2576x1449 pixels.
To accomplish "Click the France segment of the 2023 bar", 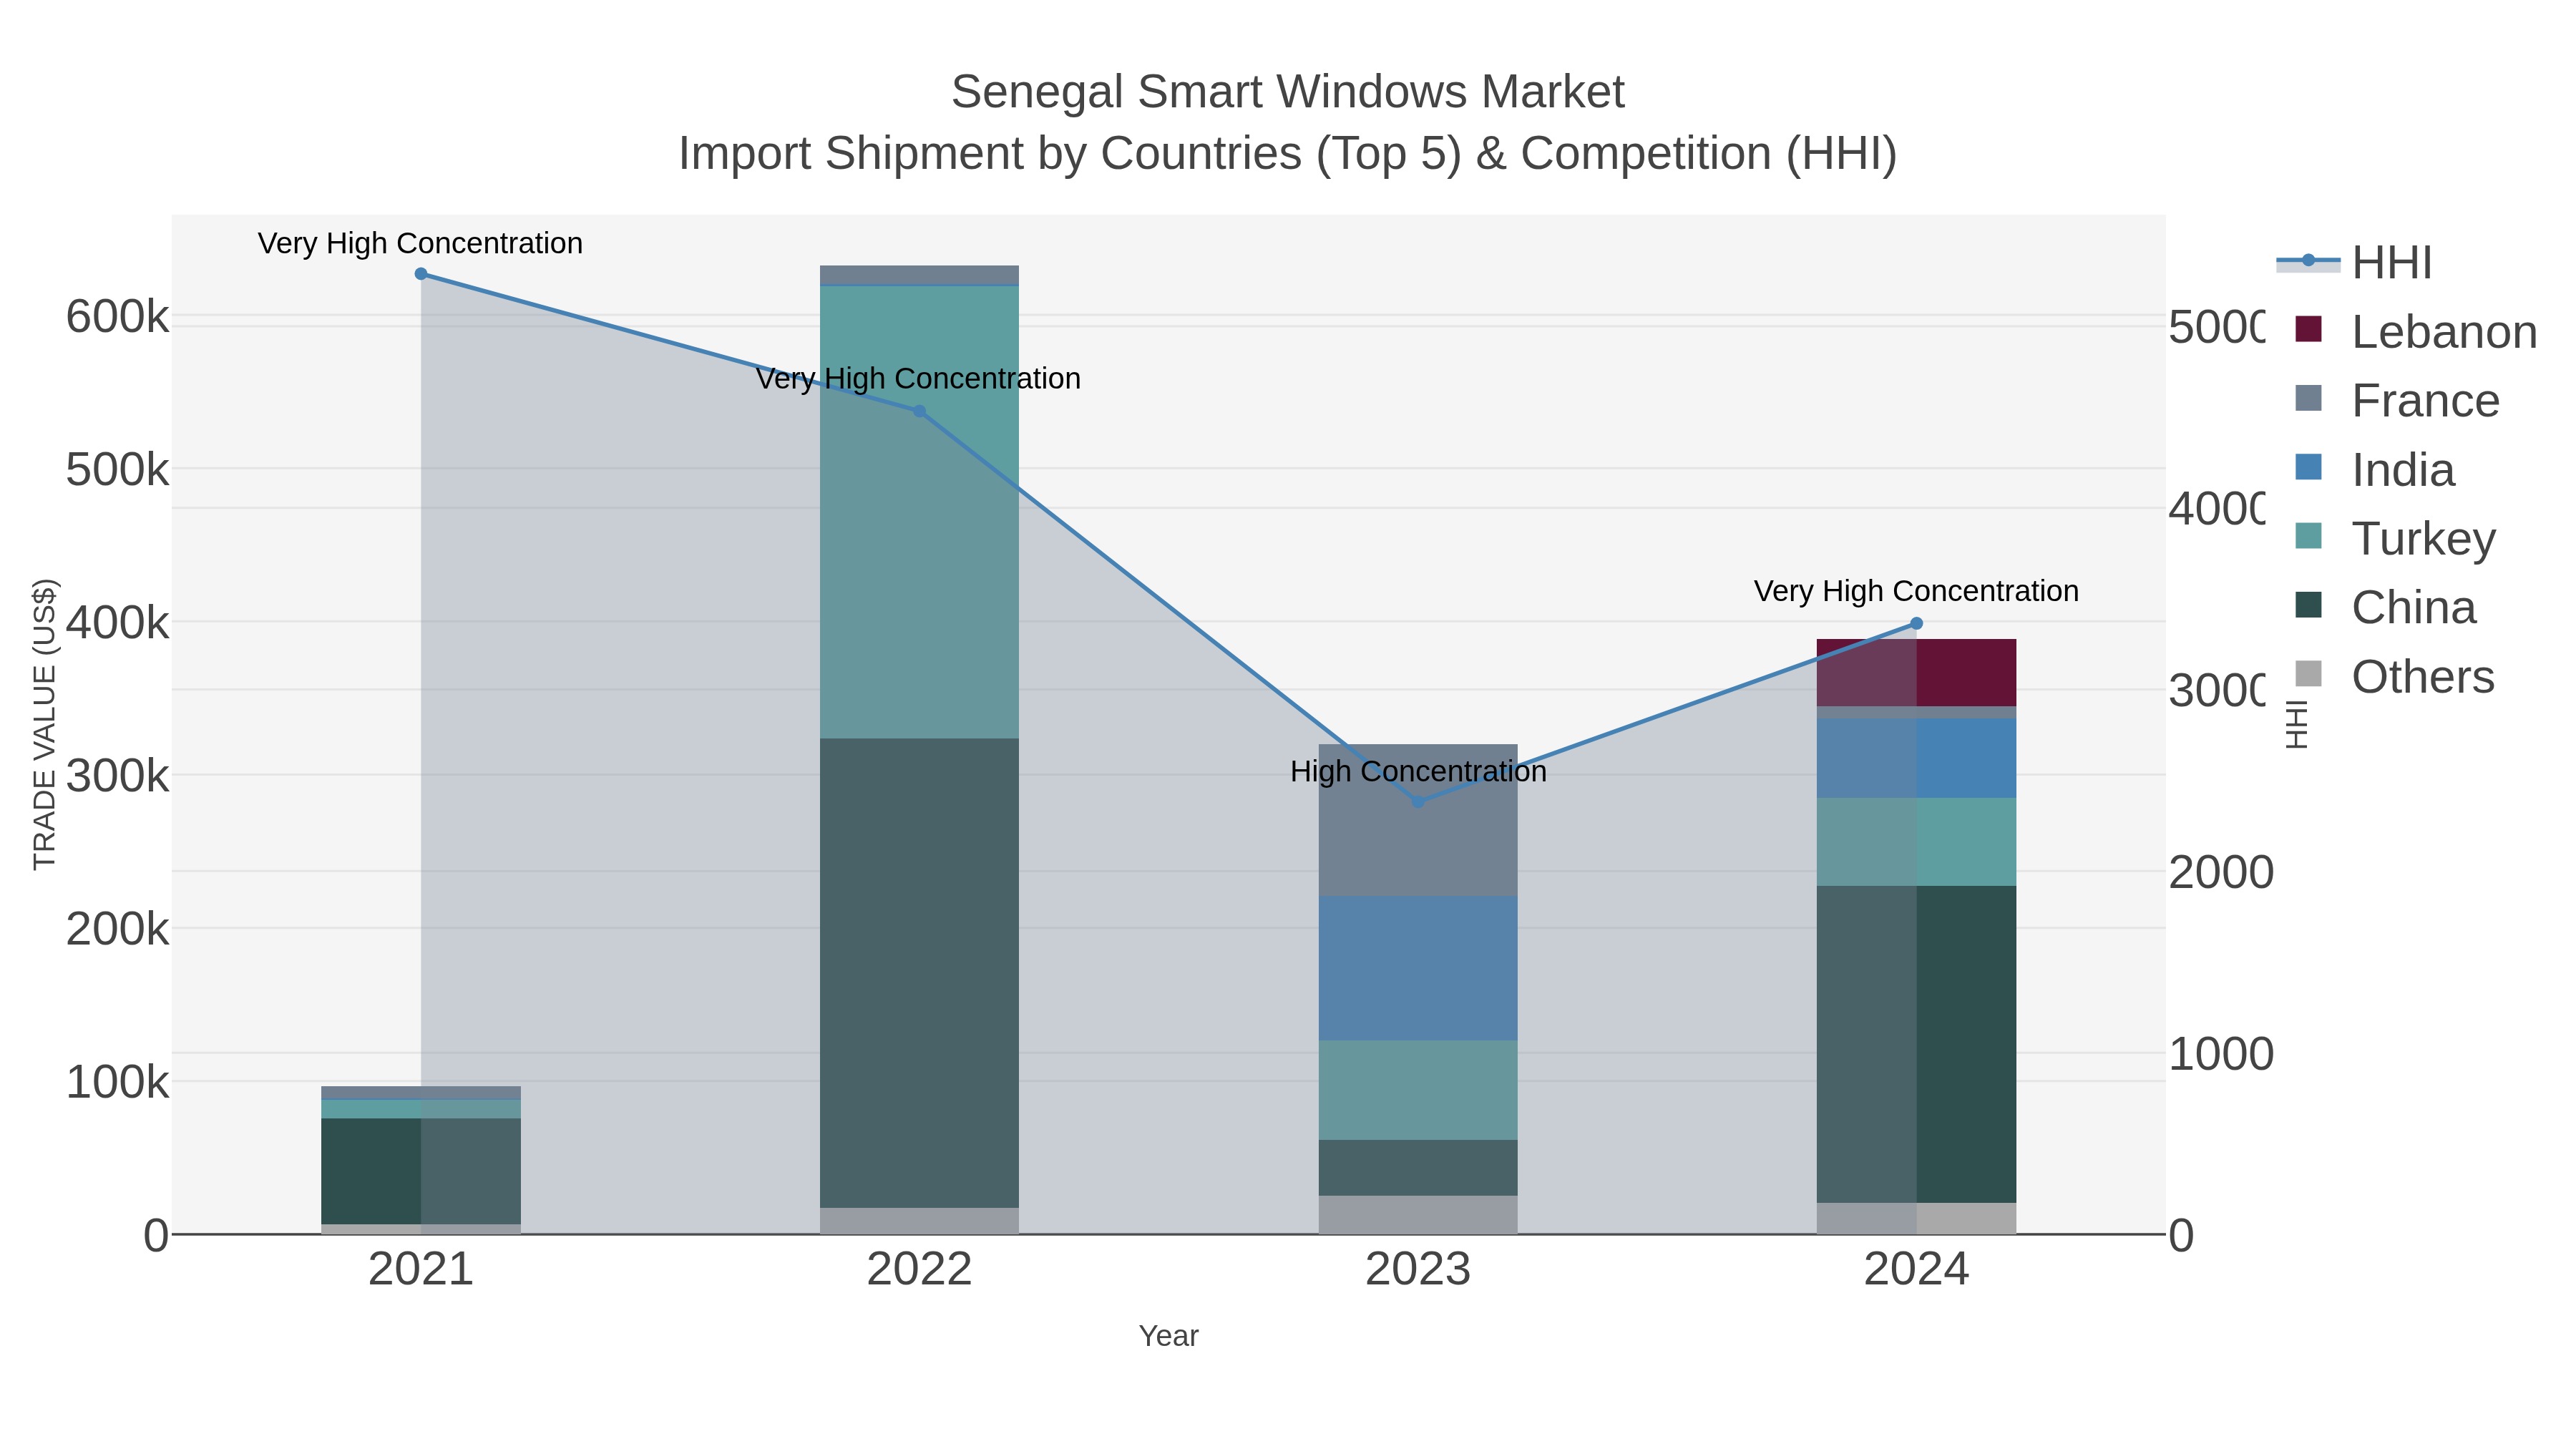I will click(1418, 820).
